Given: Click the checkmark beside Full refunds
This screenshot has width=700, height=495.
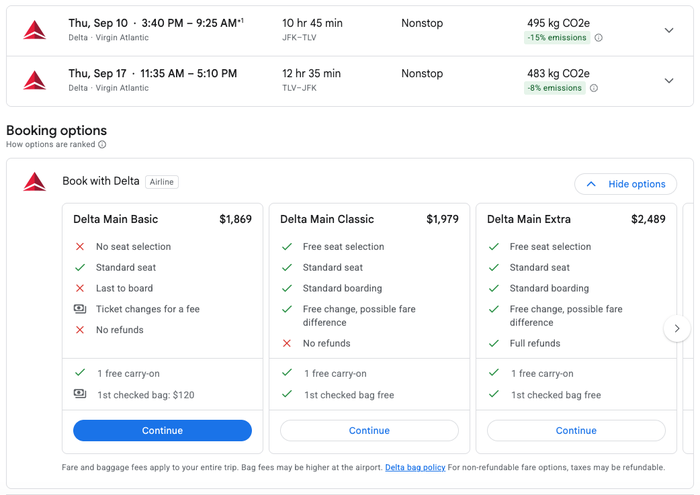Looking at the screenshot, I should (x=494, y=343).
